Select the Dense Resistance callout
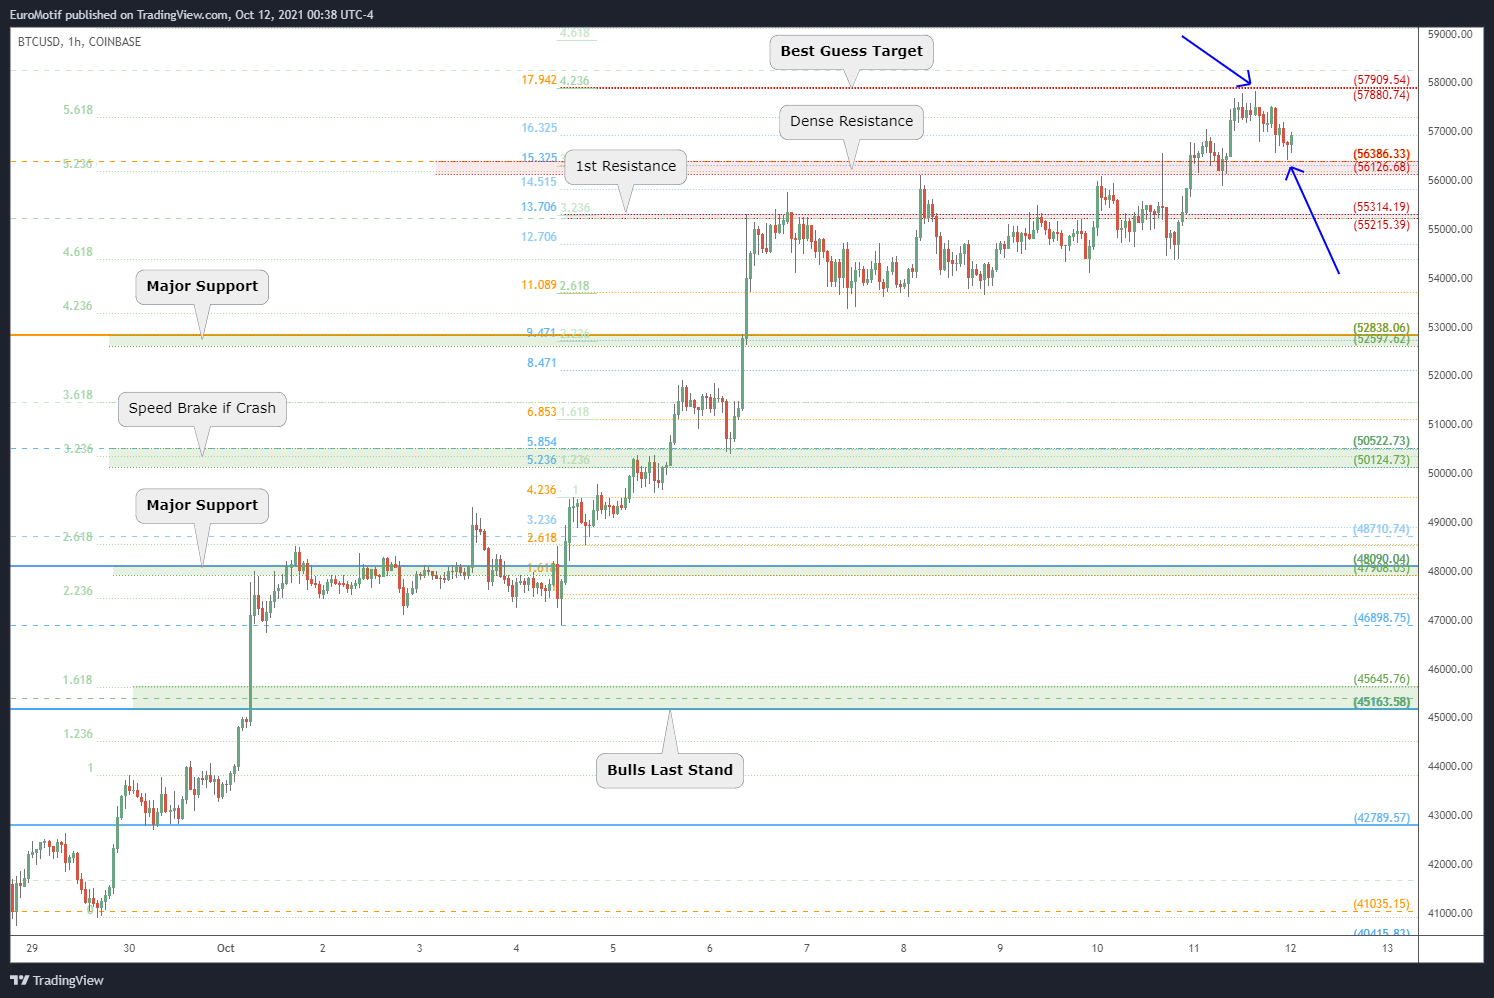Viewport: 1494px width, 998px height. point(851,121)
